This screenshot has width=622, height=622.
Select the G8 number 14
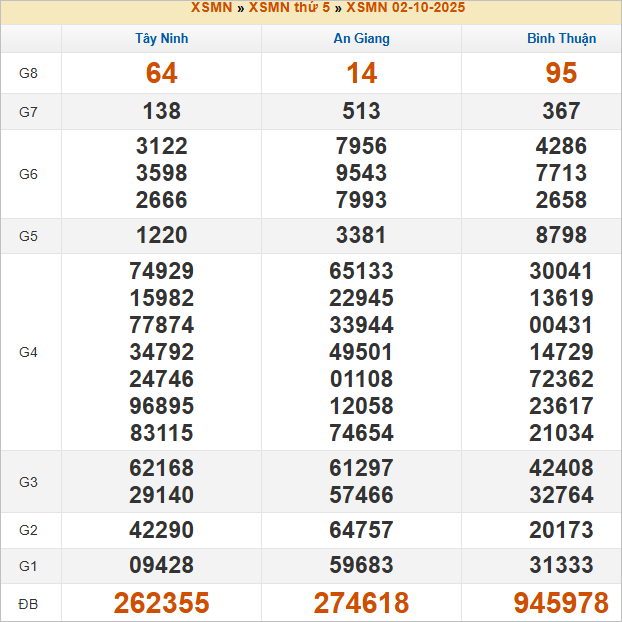click(361, 73)
